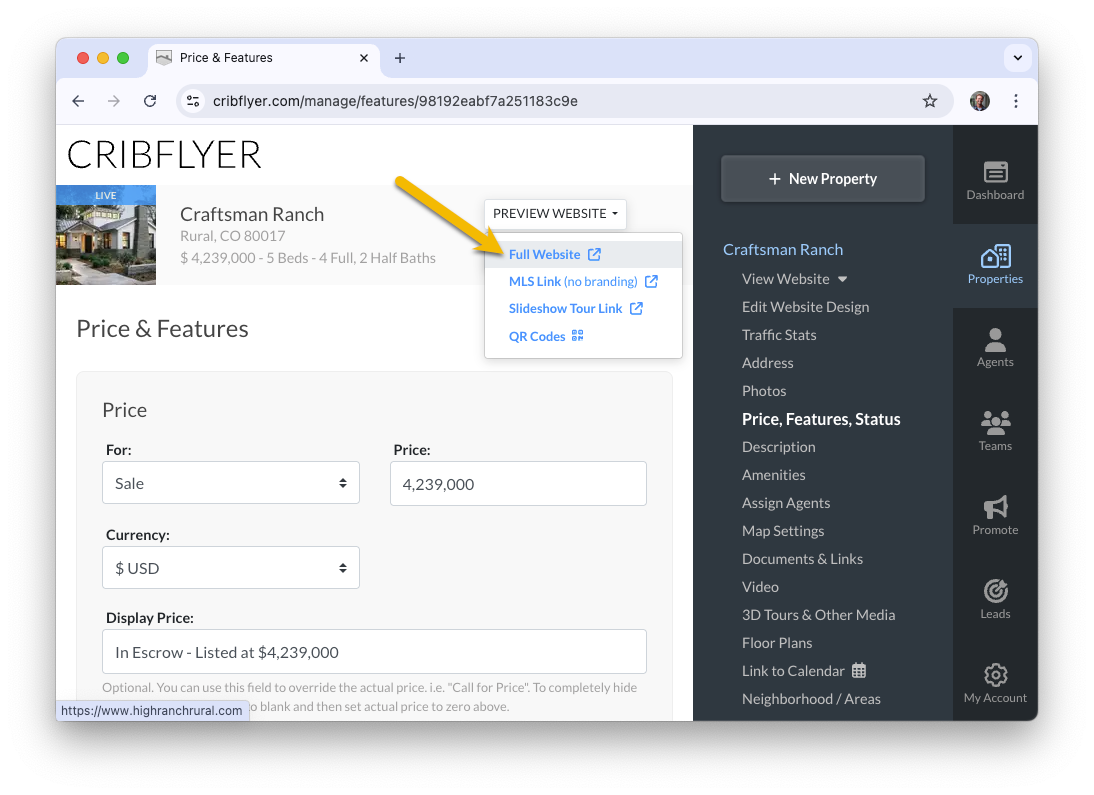The image size is (1094, 795).
Task: Open Photos in sidebar
Action: pyautogui.click(x=764, y=391)
